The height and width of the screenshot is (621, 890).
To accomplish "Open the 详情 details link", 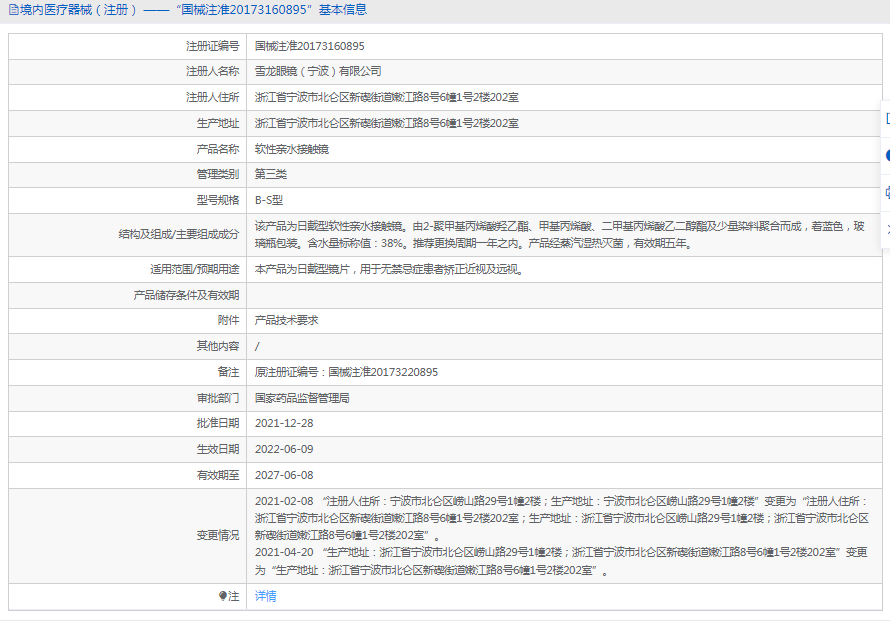I will (x=266, y=596).
